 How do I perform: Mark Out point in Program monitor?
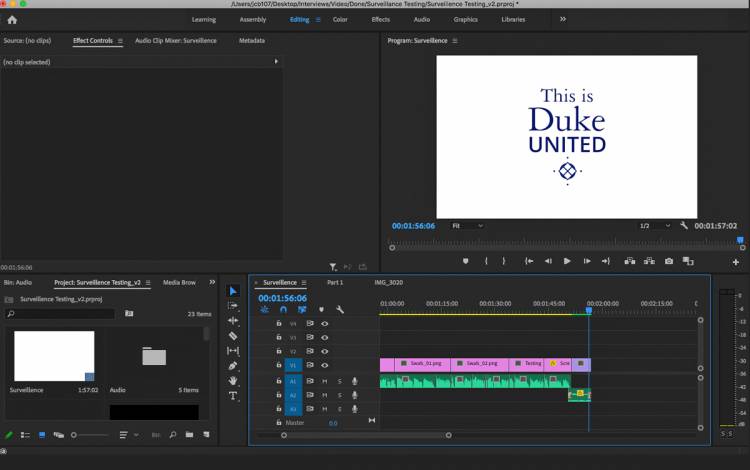[504, 261]
